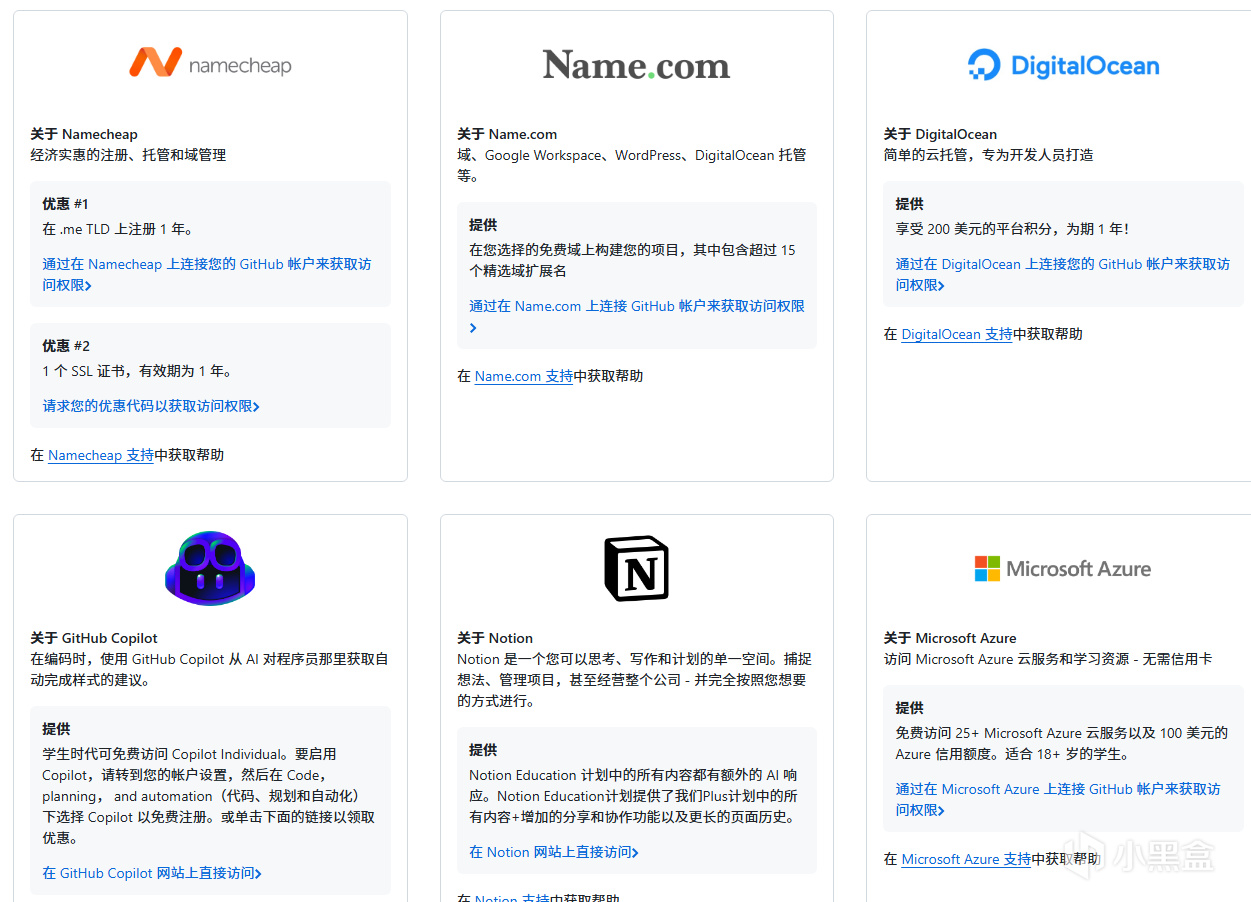Click the GitHub Copilot mascot icon
Viewport: 1251px width, 902px height.
point(210,568)
